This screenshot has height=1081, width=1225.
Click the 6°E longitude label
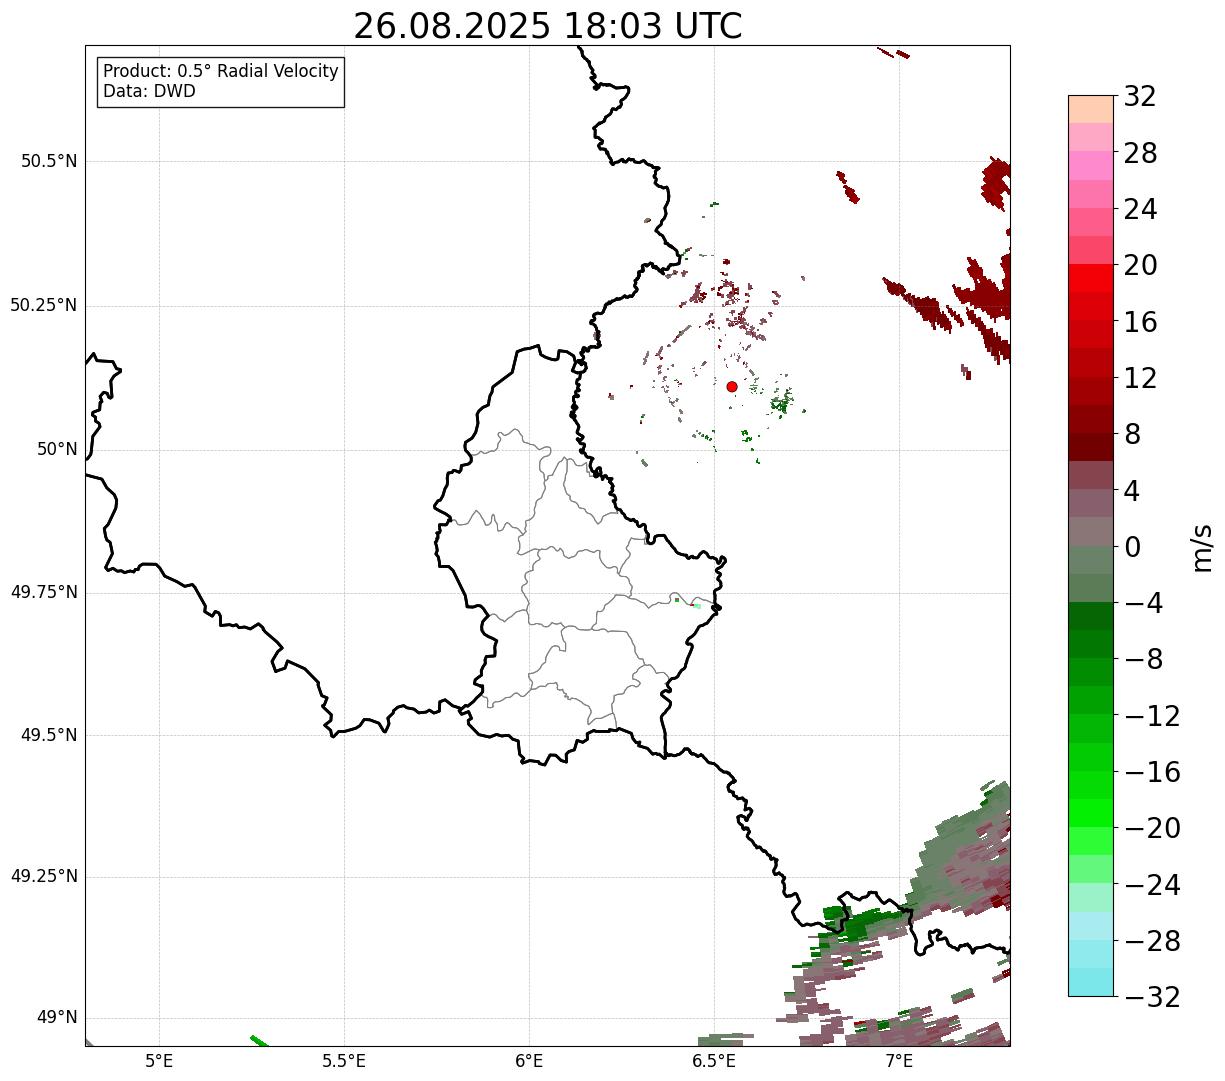point(529,1061)
